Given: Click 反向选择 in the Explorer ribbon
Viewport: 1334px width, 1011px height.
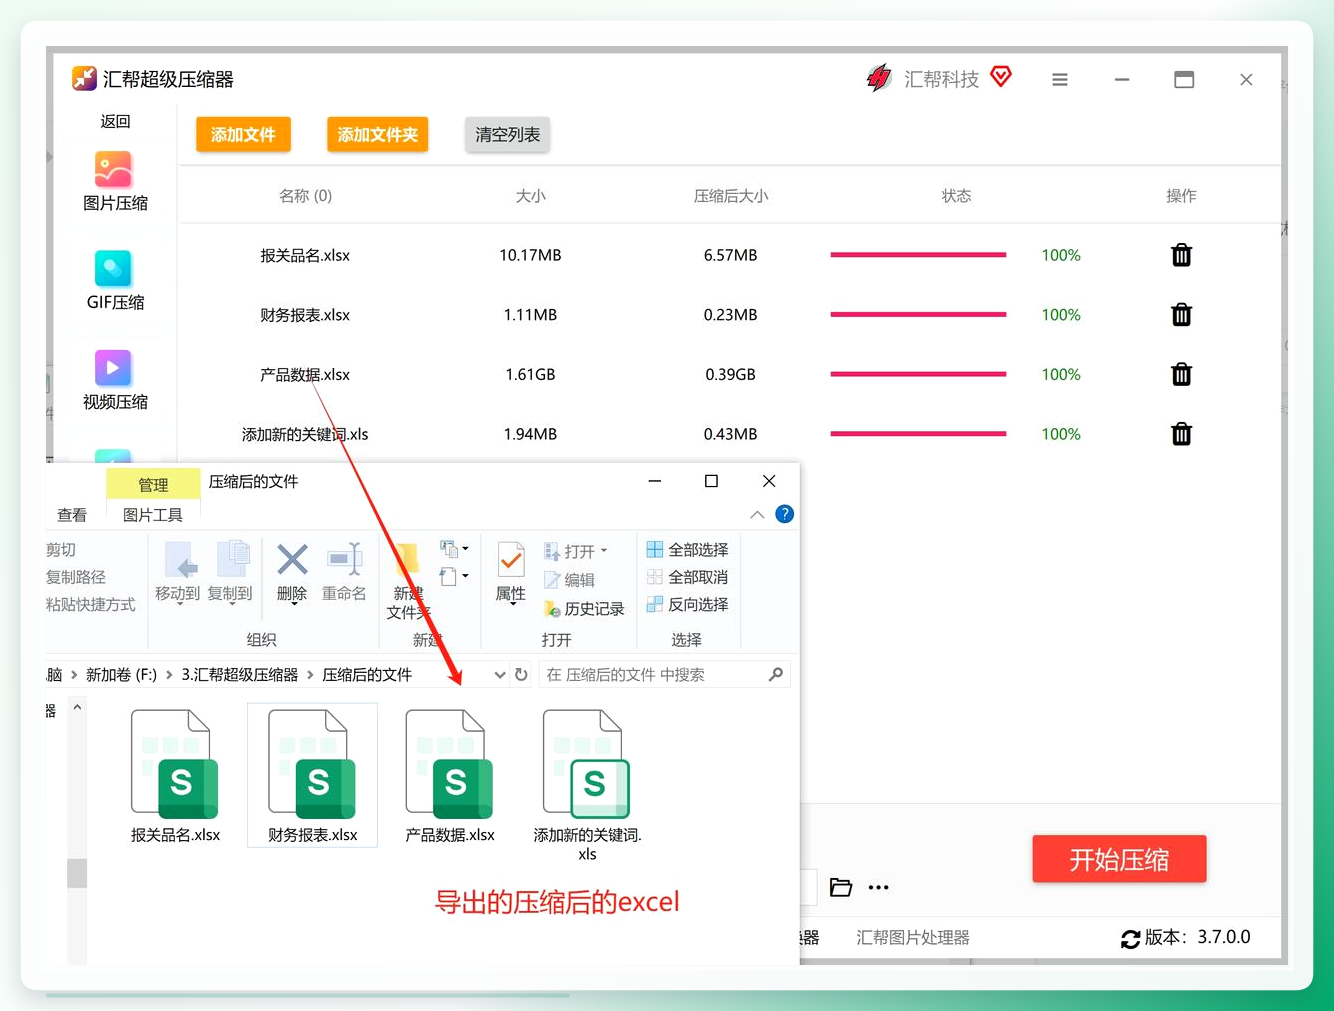Looking at the screenshot, I should point(688,605).
